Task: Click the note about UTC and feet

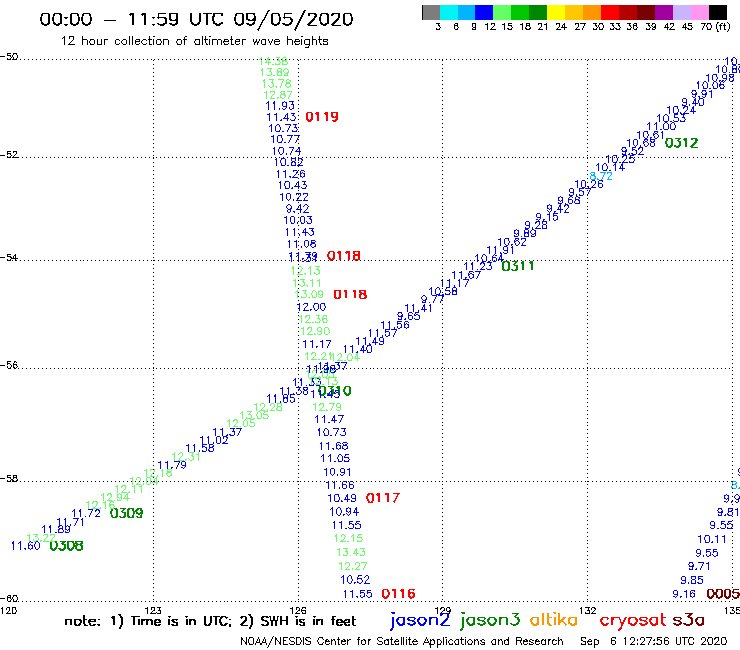Action: point(210,621)
